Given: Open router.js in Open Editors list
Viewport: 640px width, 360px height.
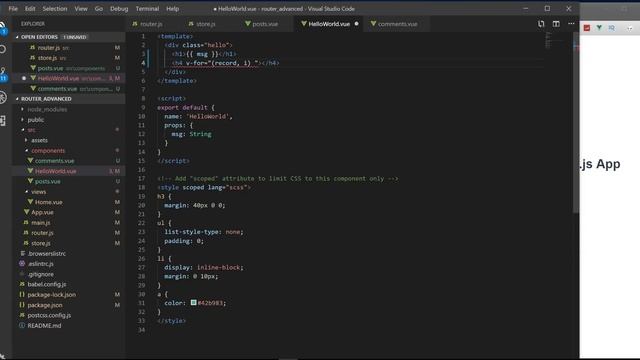Looking at the screenshot, I should [x=69, y=48].
